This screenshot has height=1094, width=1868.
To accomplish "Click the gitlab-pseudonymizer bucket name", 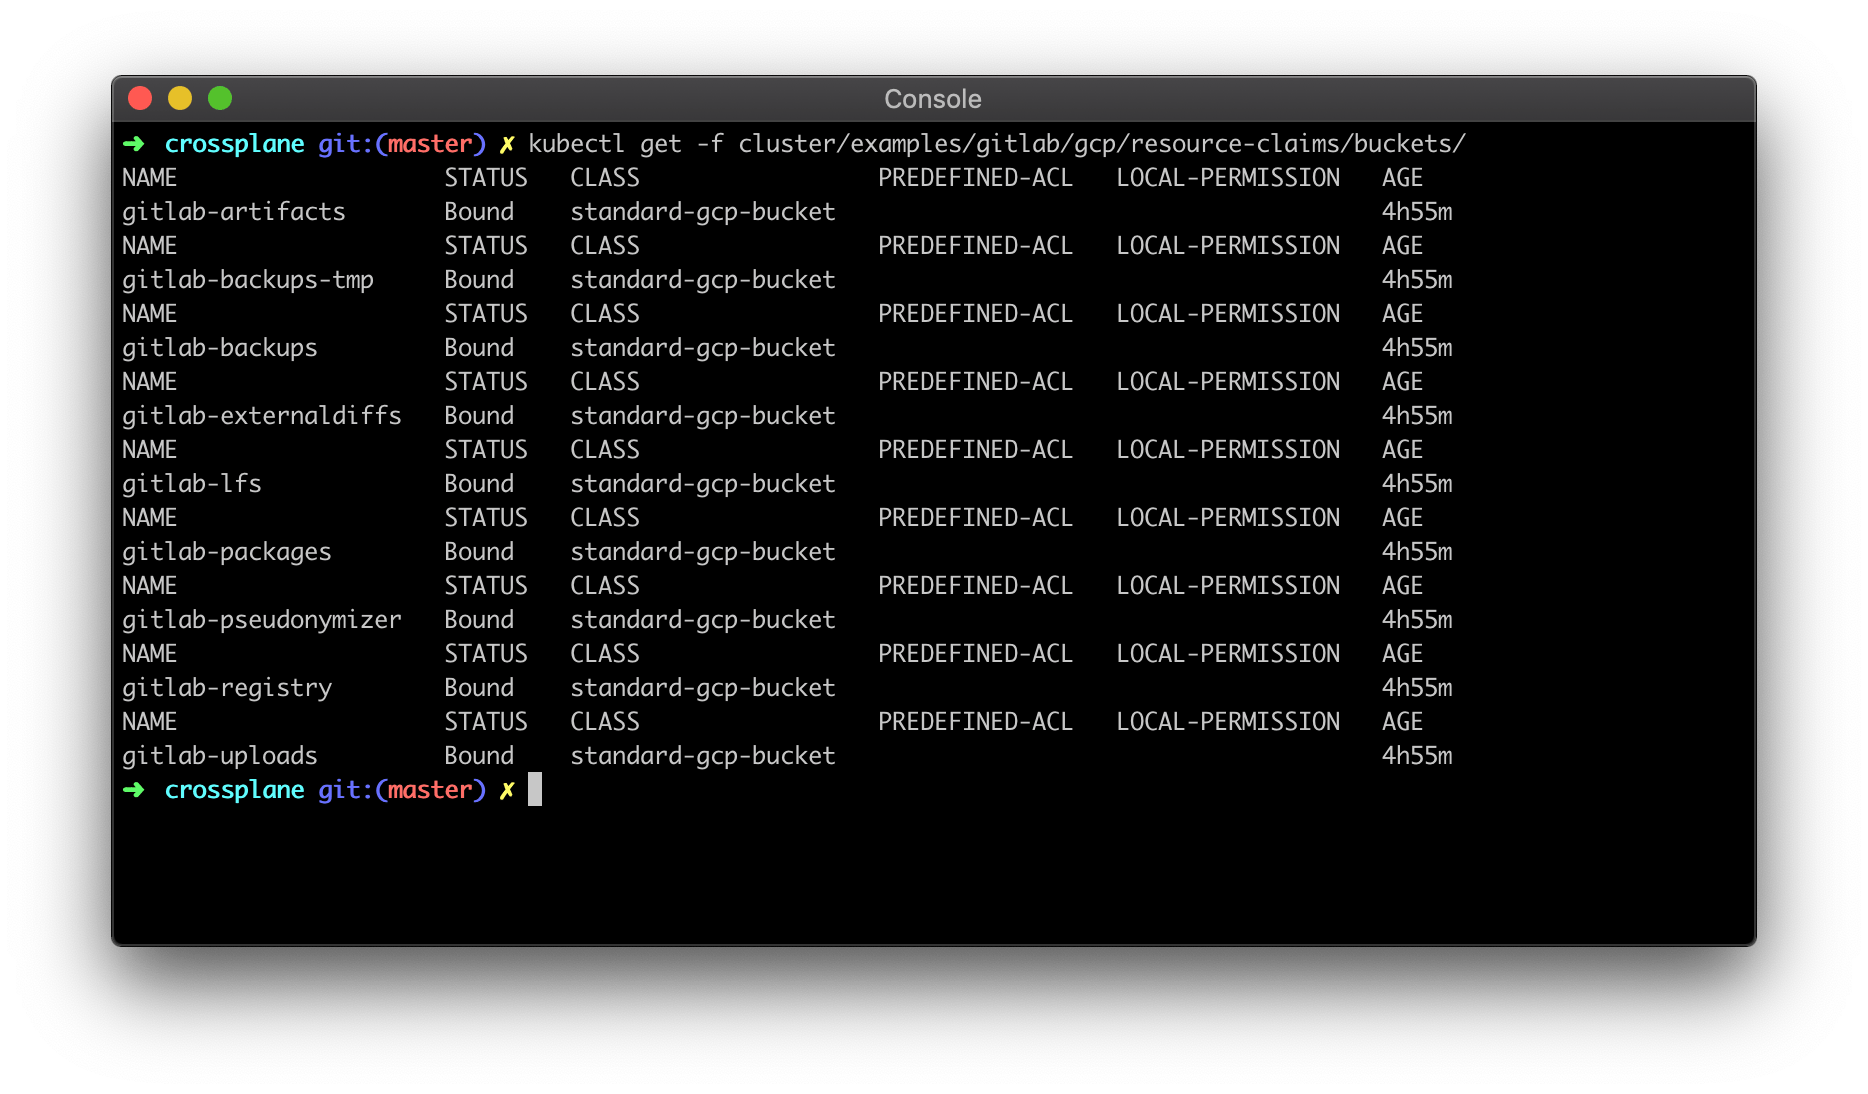I will tap(262, 620).
